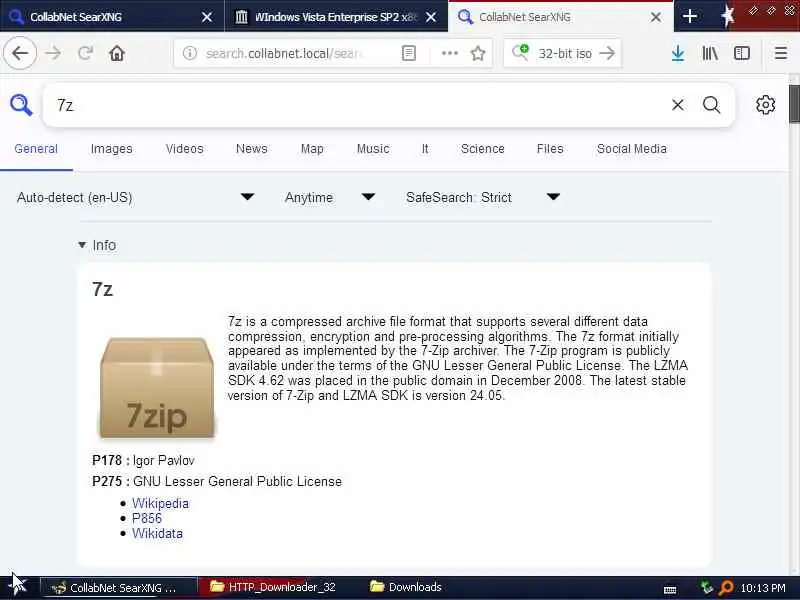Click the forward navigation arrow
Image resolution: width=800 pixels, height=600 pixels.
click(x=53, y=53)
